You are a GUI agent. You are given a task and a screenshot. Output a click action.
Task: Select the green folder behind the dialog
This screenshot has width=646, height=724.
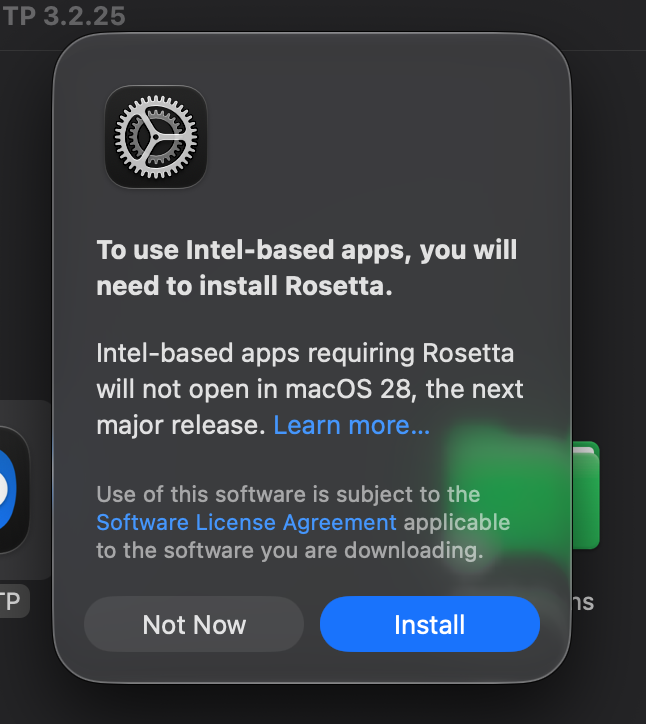pos(586,495)
